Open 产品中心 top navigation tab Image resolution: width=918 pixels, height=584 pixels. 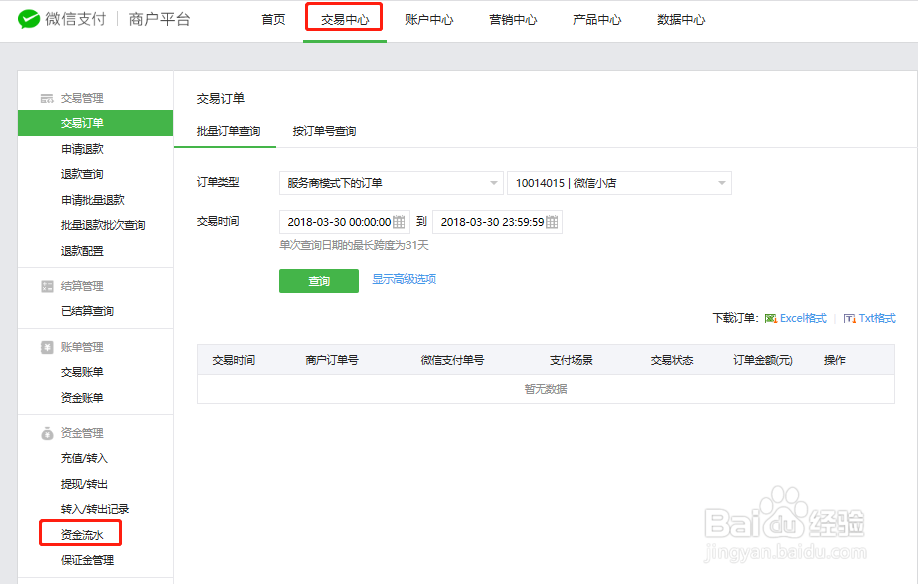597,20
